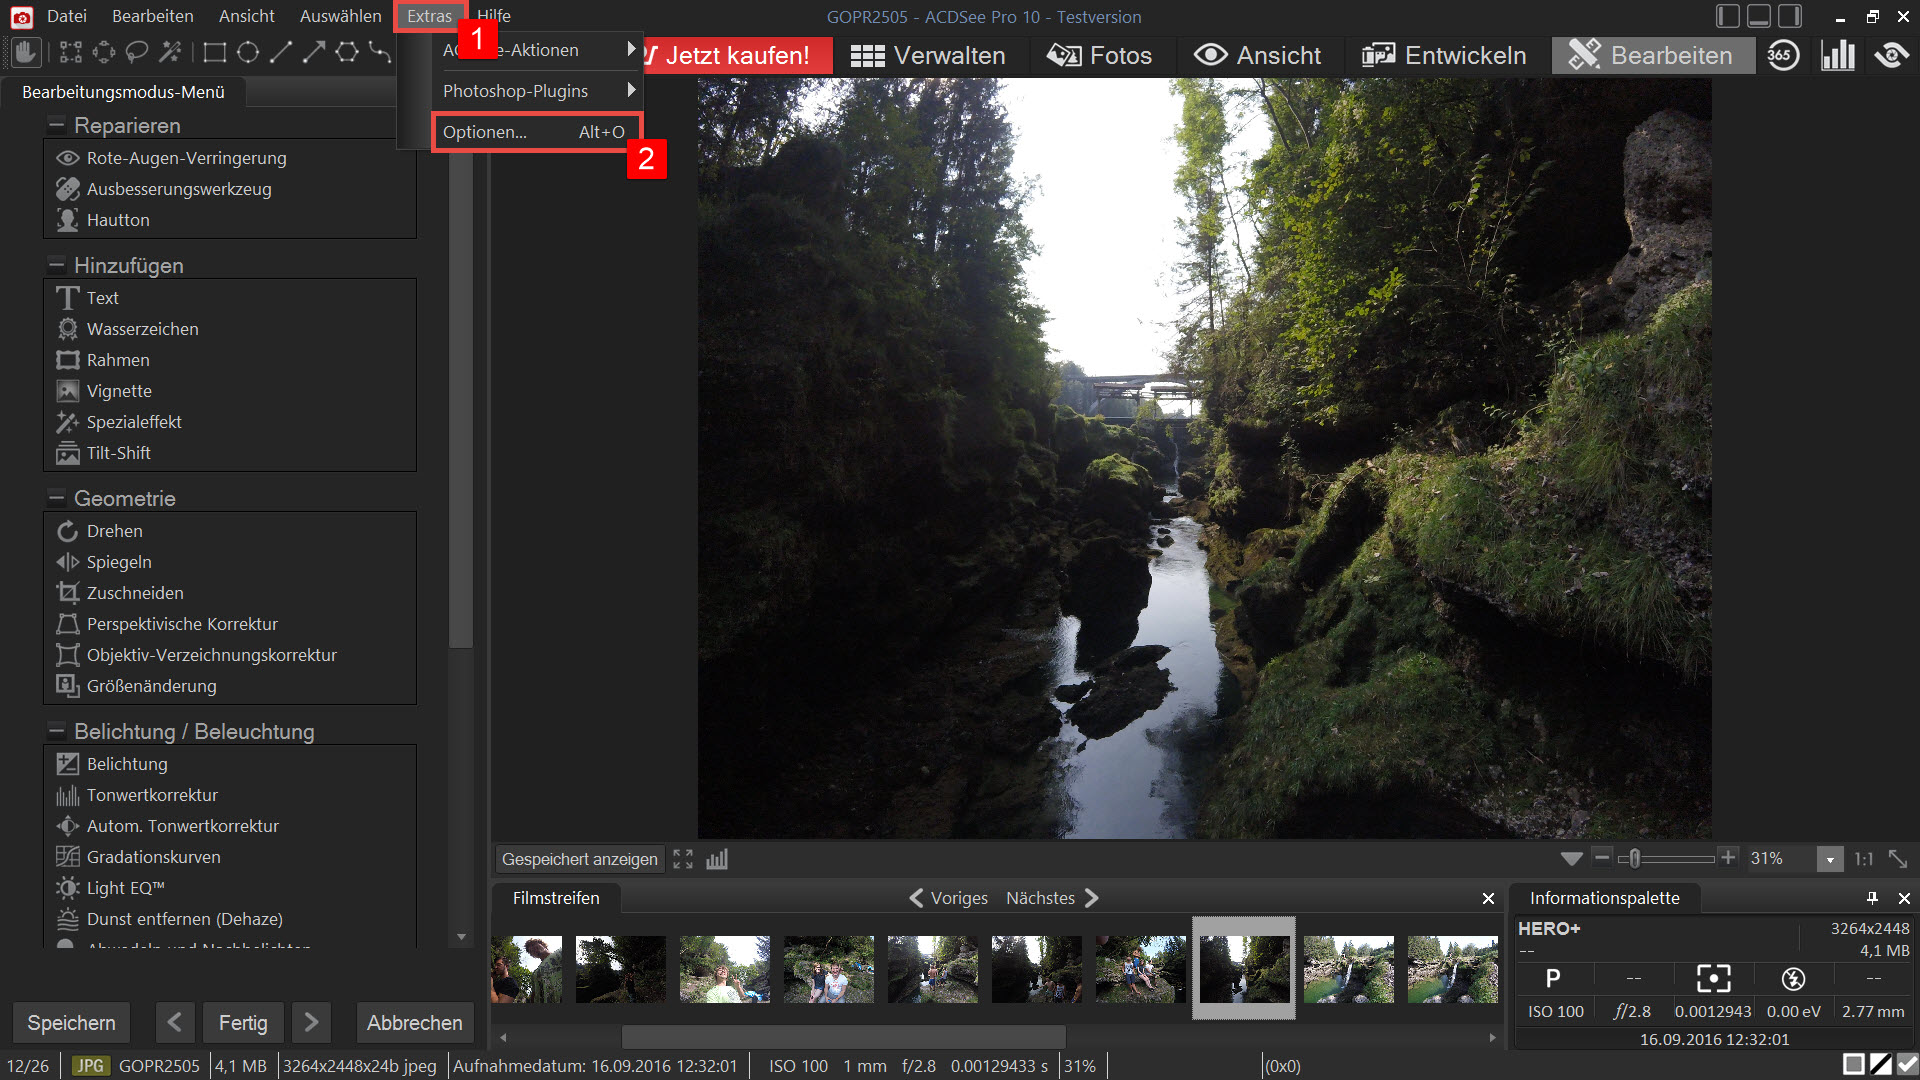Click Gespeichert anzeigen button
1920x1080 pixels.
point(580,859)
